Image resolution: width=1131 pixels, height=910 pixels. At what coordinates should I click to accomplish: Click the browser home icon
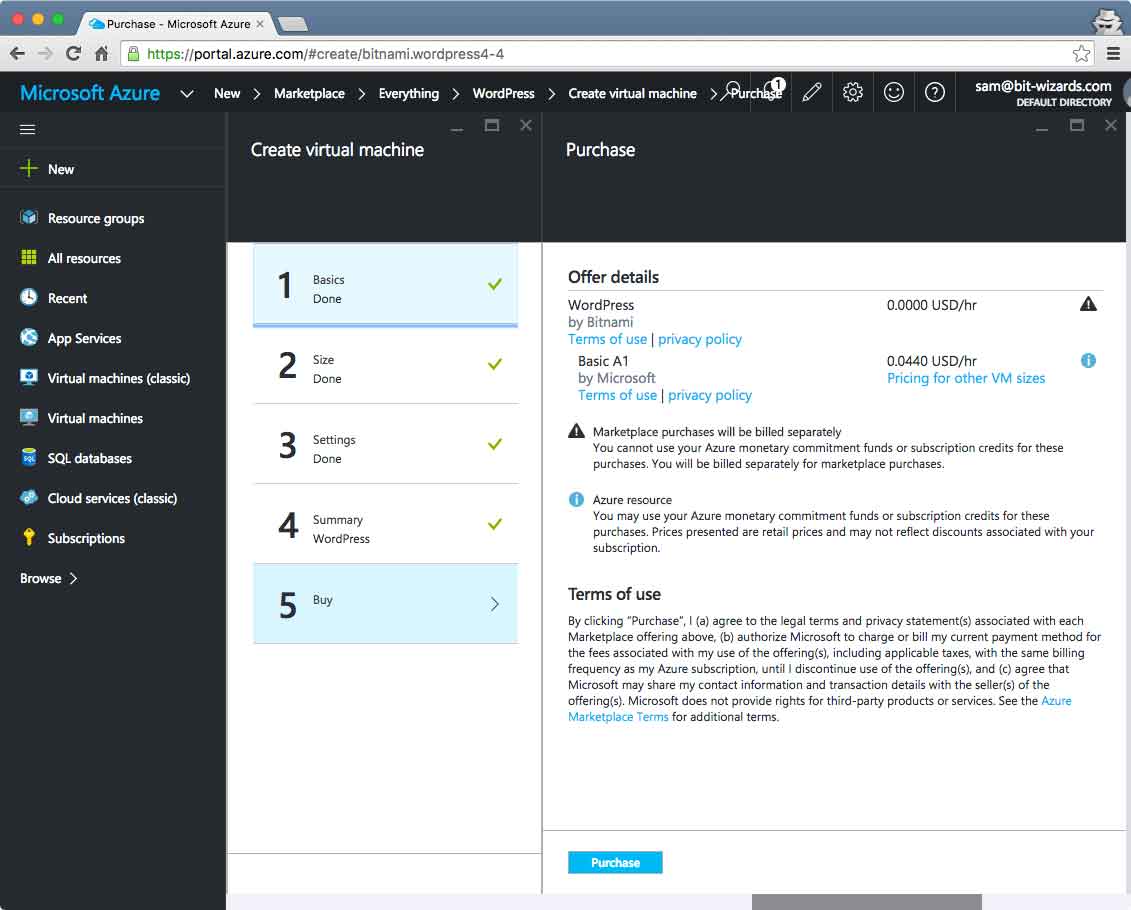click(x=102, y=53)
